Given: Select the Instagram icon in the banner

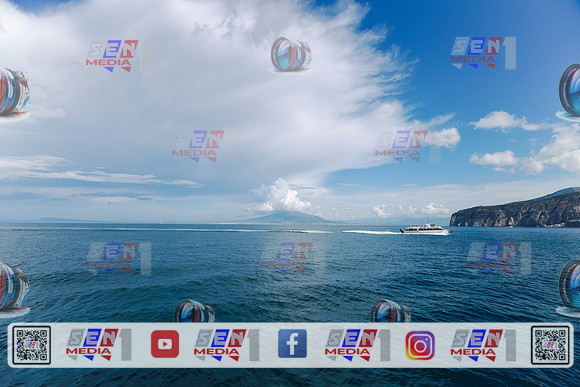Looking at the screenshot, I should (420, 345).
